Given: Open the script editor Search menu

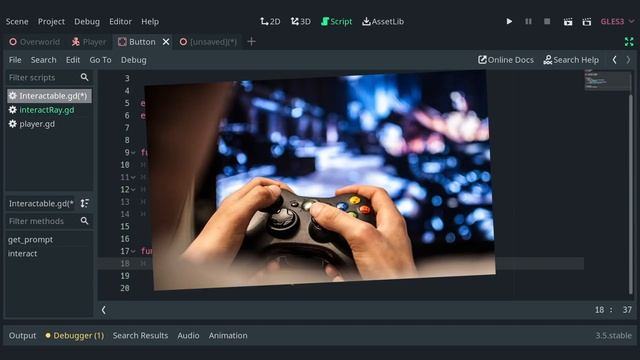Looking at the screenshot, I should (x=43, y=60).
